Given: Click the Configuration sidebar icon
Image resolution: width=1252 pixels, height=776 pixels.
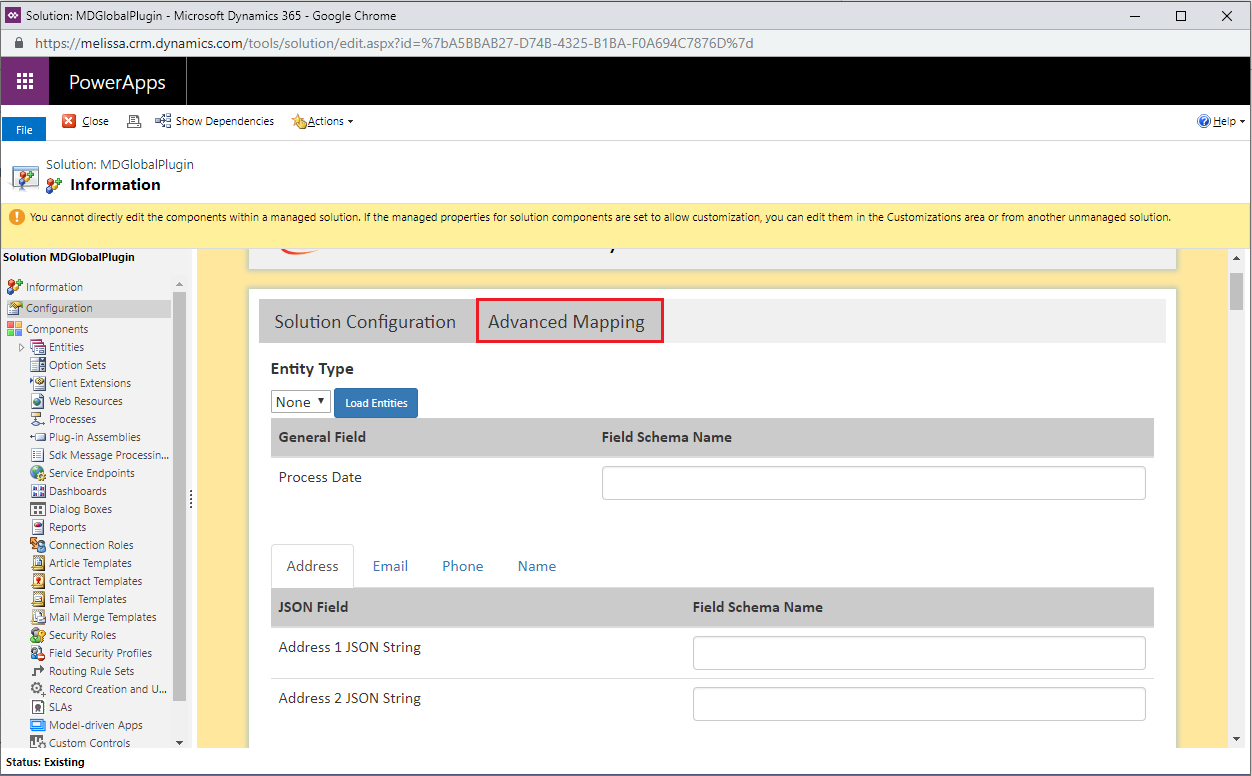Looking at the screenshot, I should [14, 308].
